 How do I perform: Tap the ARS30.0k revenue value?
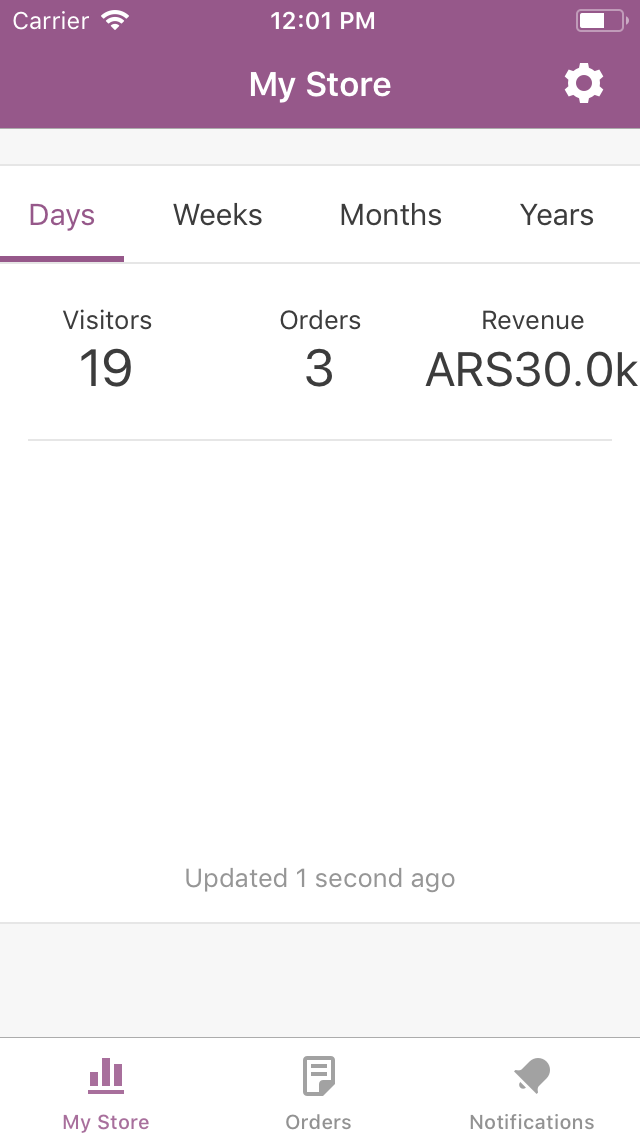coord(531,369)
